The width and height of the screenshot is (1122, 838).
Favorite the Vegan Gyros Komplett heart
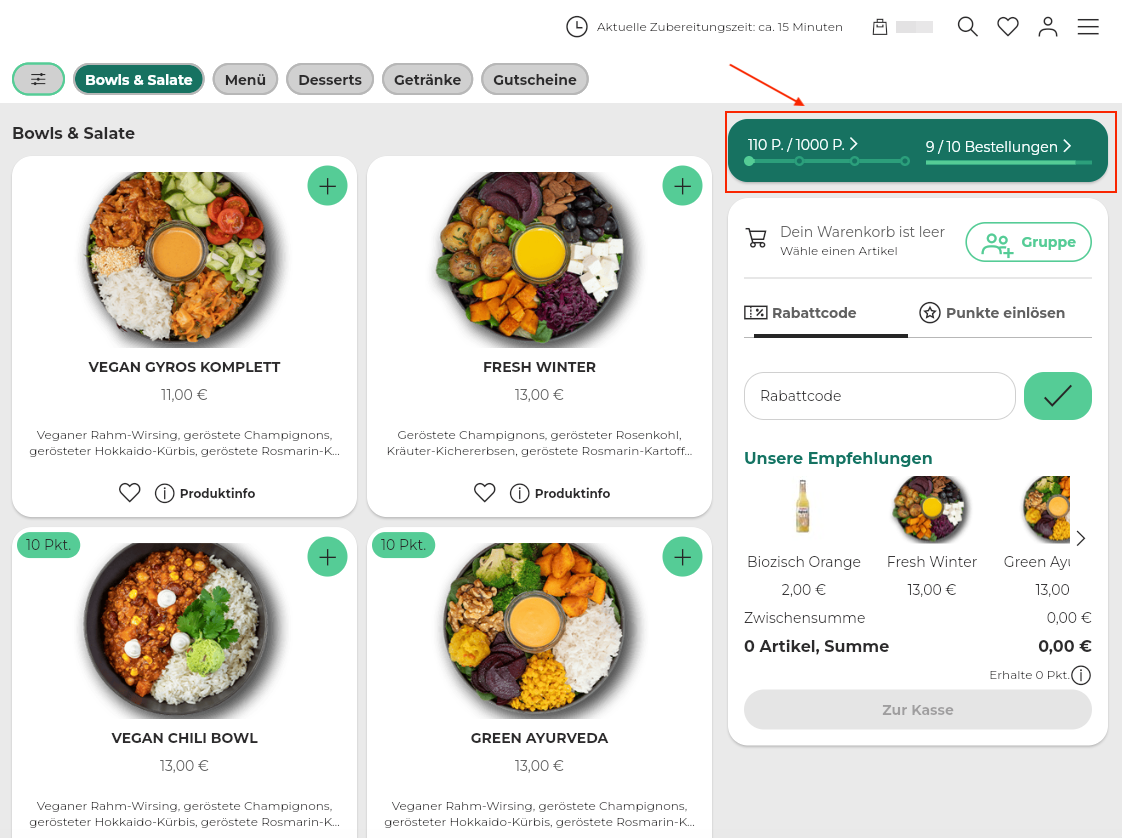point(129,493)
